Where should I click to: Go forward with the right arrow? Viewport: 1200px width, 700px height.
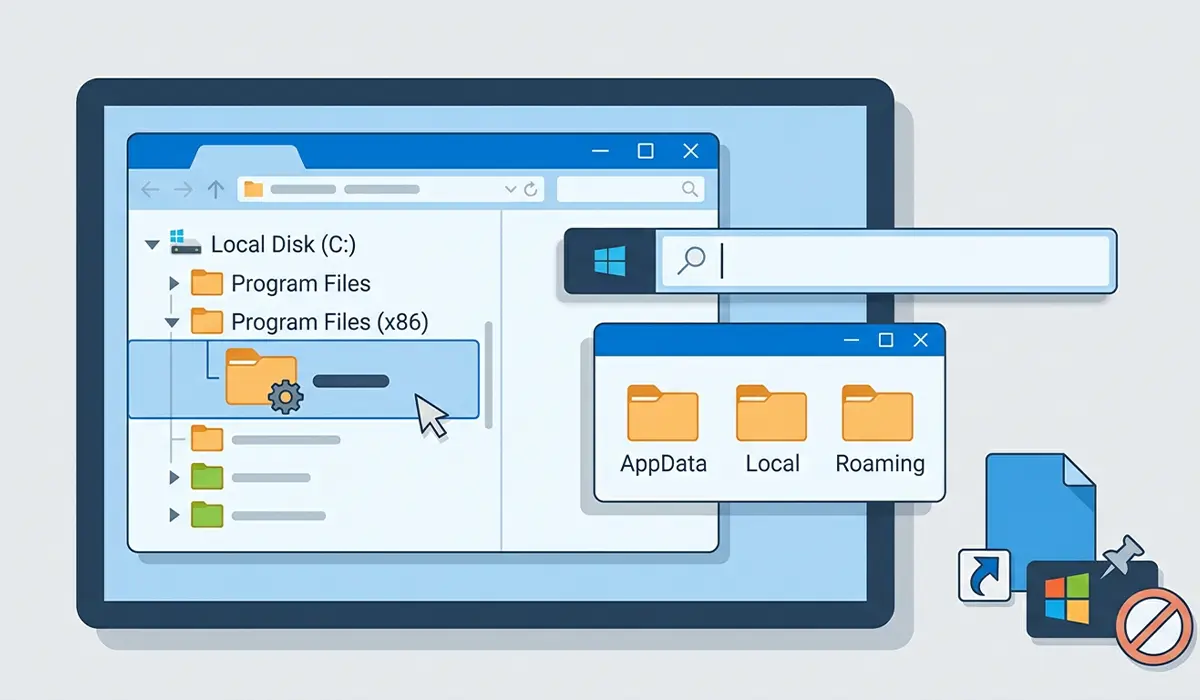pyautogui.click(x=182, y=189)
